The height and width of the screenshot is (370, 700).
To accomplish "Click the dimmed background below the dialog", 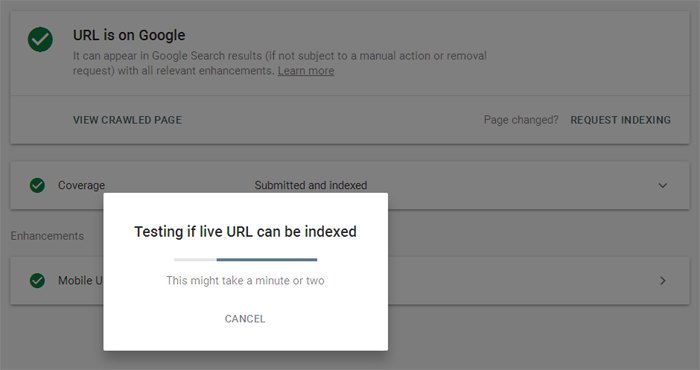I will pyautogui.click(x=246, y=361).
